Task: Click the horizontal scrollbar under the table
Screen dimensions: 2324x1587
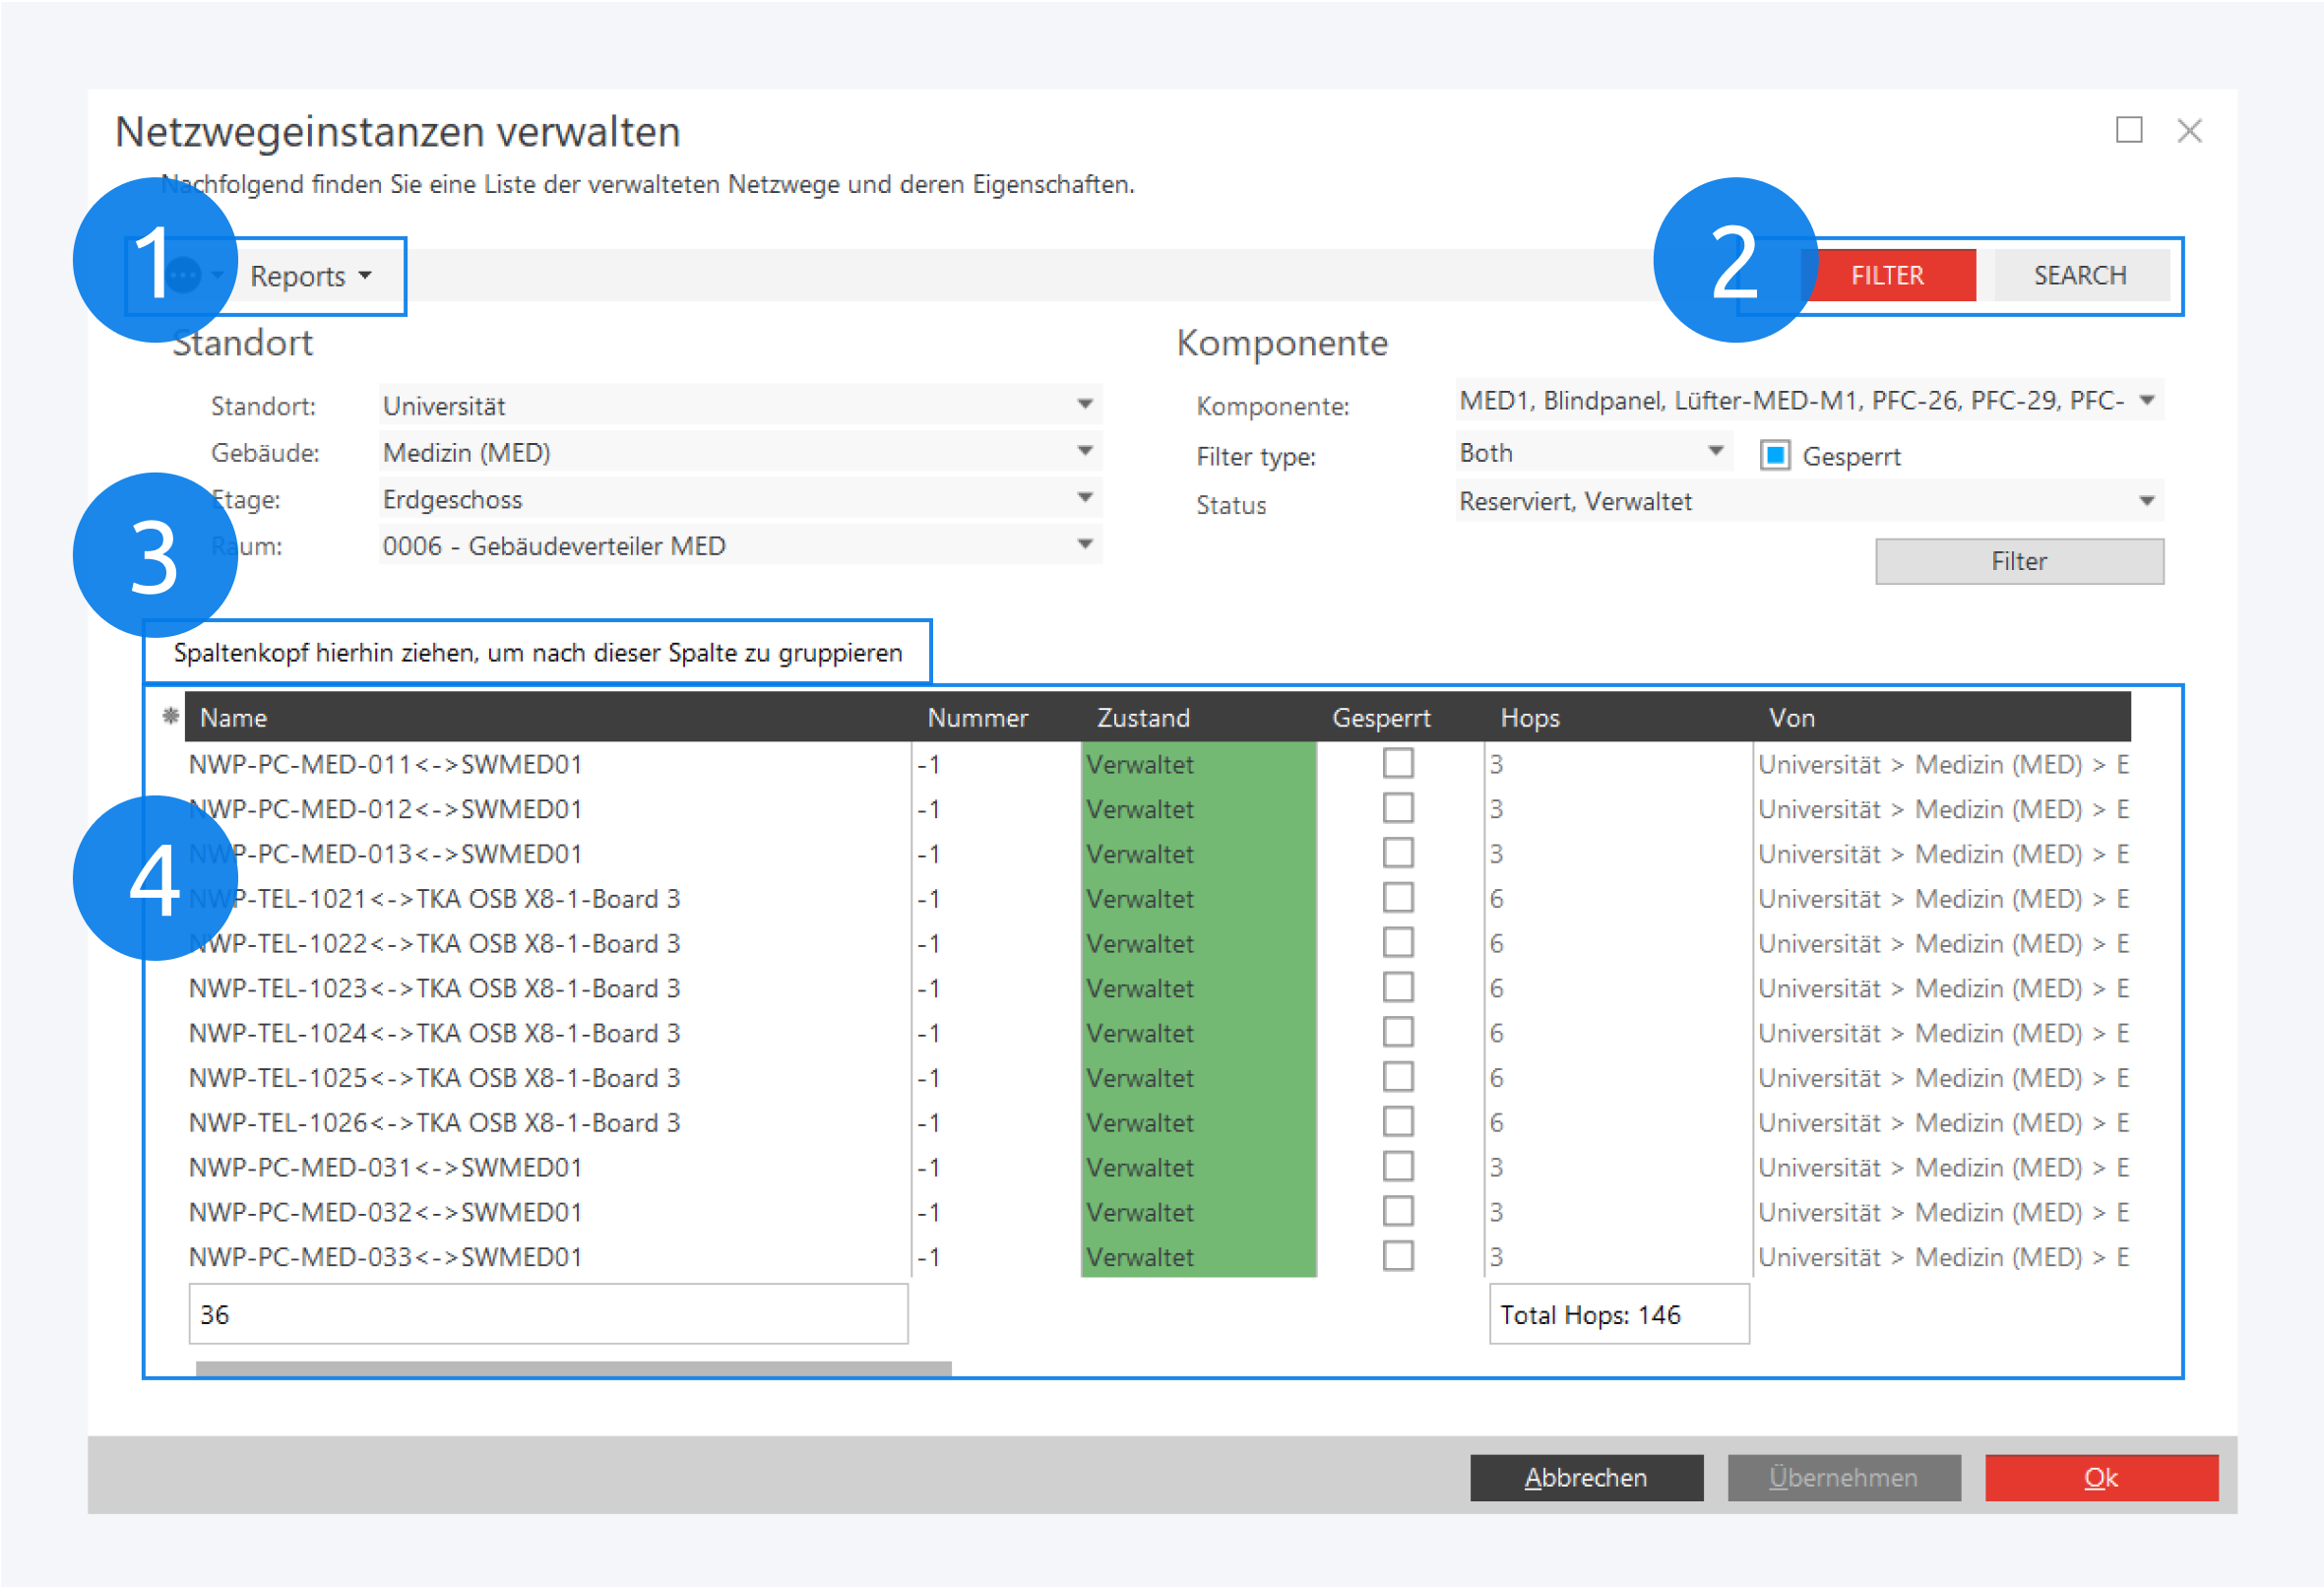Action: pos(573,1368)
